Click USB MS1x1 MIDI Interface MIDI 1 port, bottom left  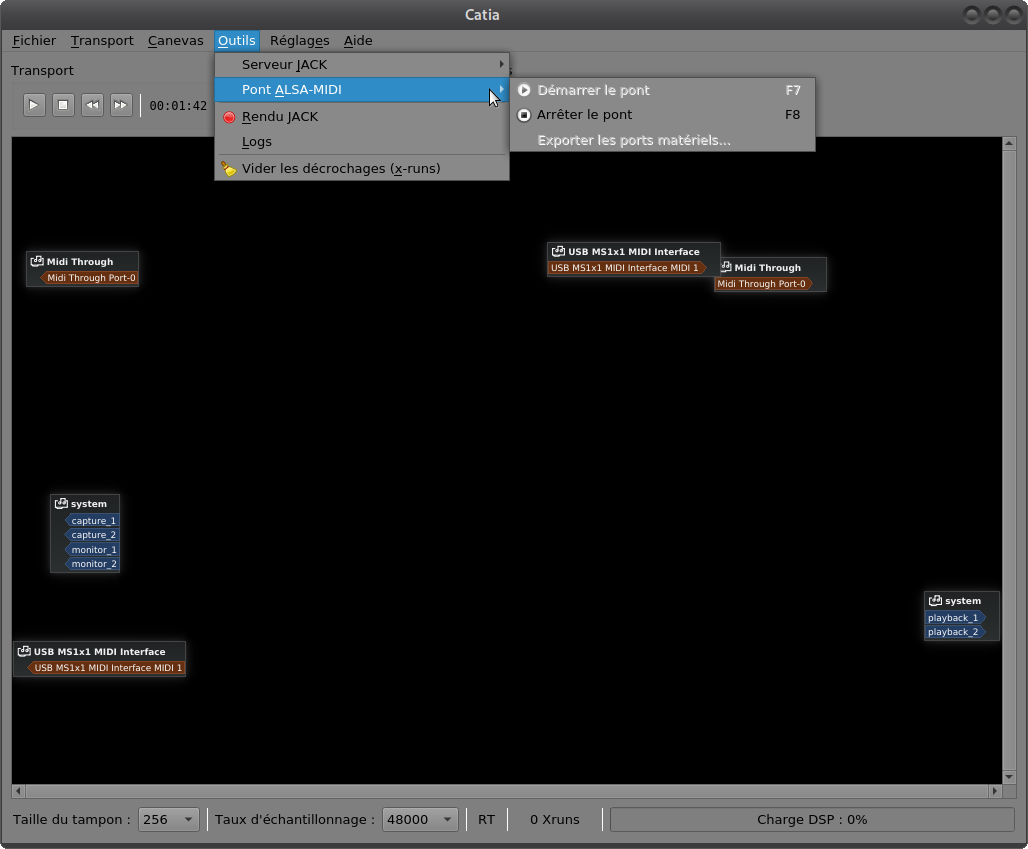tap(106, 667)
